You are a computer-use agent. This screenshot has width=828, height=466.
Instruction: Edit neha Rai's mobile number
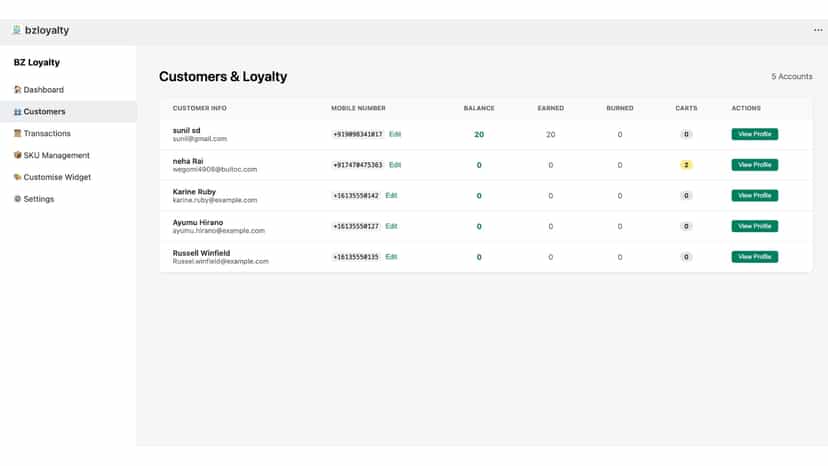(395, 165)
